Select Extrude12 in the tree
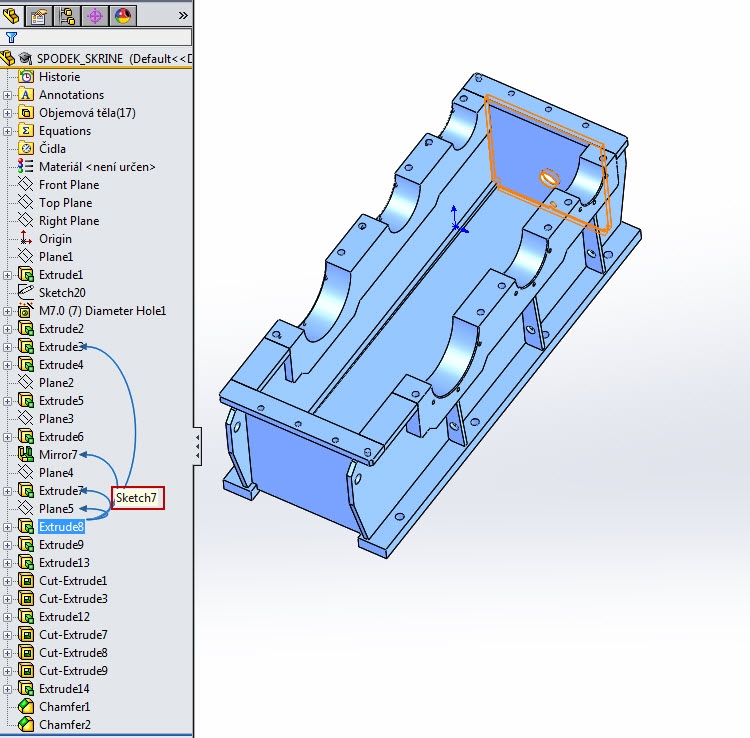The height and width of the screenshot is (738, 750). coord(65,617)
